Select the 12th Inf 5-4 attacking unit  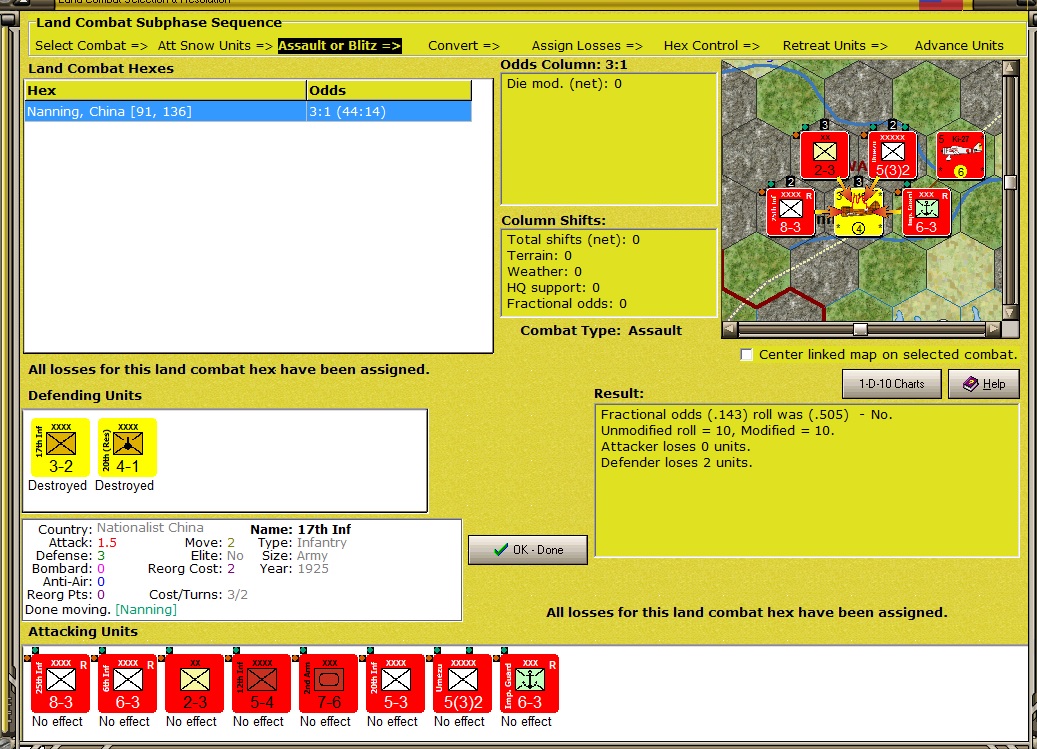(x=262, y=683)
